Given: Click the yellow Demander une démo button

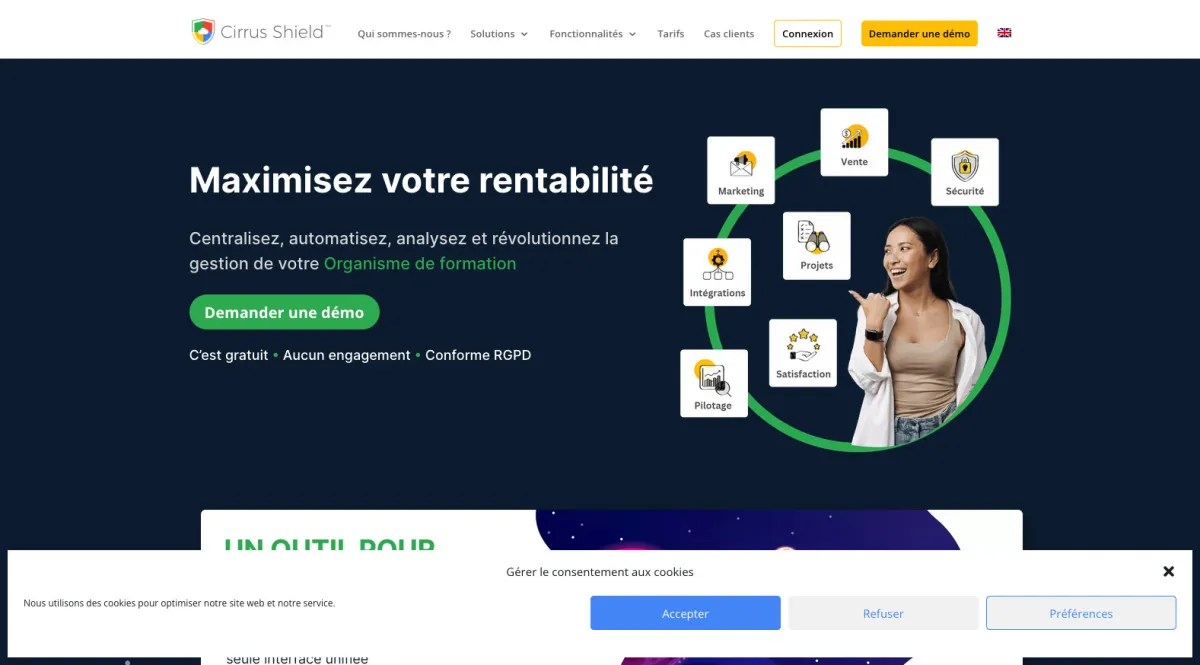Looking at the screenshot, I should (919, 33).
